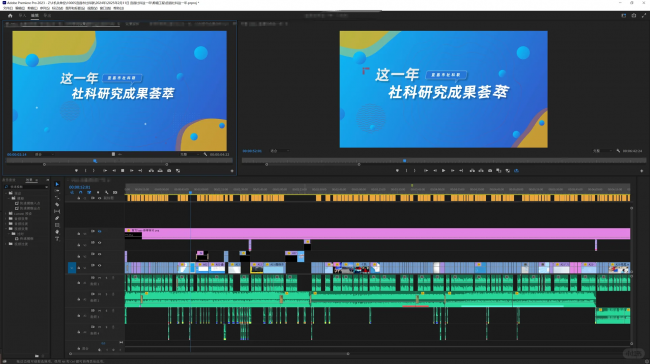Viewport: 650px width, 364px height.
Task: Toggle eye visibility of top pink video track
Action: point(99,231)
